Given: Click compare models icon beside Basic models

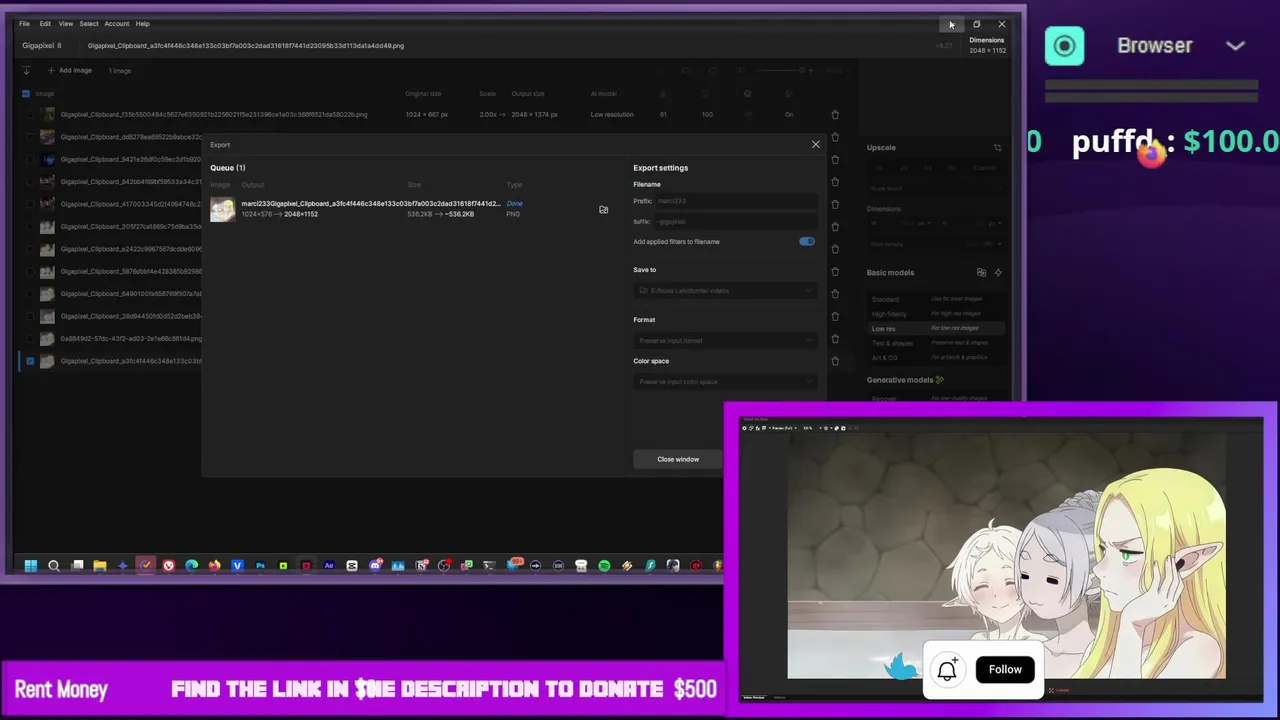Looking at the screenshot, I should point(981,272).
